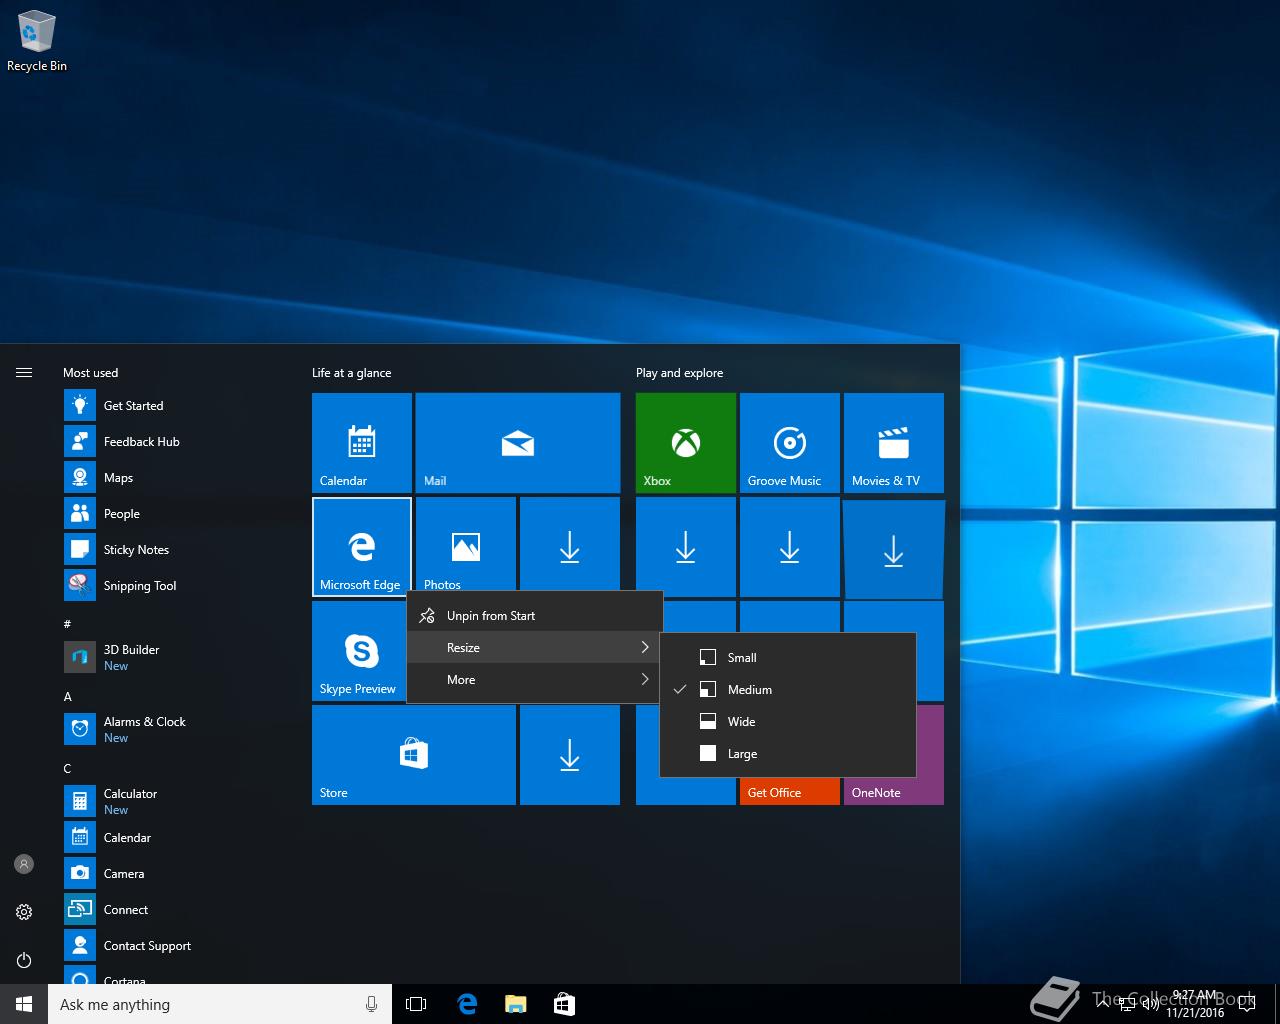The height and width of the screenshot is (1024, 1280).
Task: Click the A letter header
Action: pyautogui.click(x=67, y=696)
